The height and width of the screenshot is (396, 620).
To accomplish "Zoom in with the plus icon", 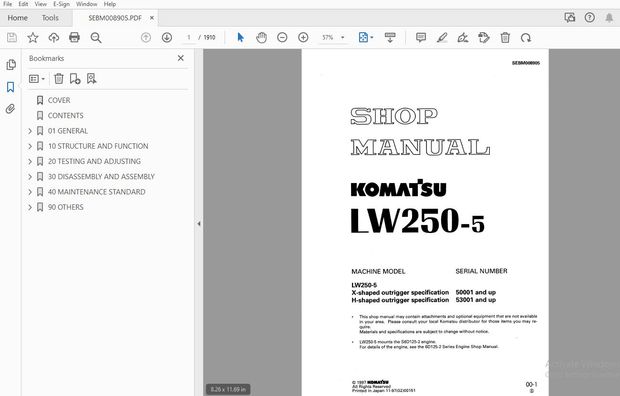I will tap(303, 38).
